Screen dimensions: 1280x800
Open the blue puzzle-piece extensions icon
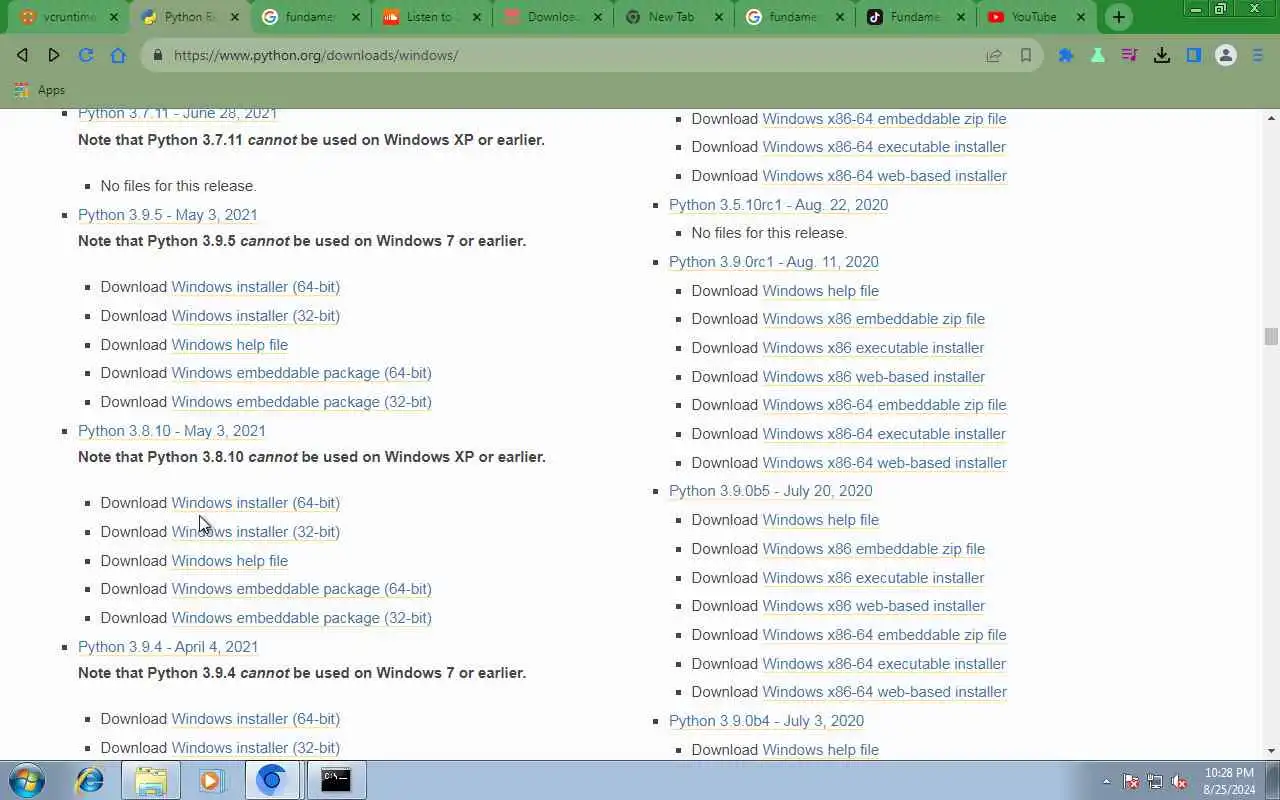[x=1066, y=56]
